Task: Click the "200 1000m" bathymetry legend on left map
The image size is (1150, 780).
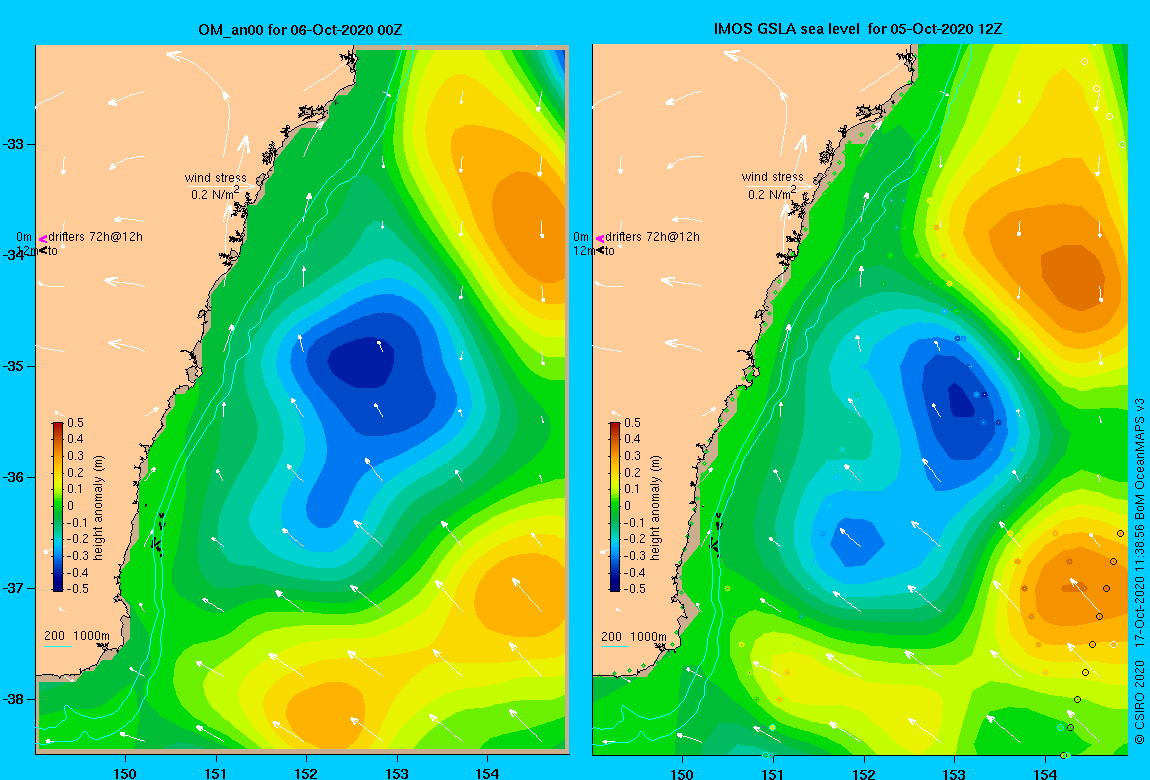Action: click(77, 636)
